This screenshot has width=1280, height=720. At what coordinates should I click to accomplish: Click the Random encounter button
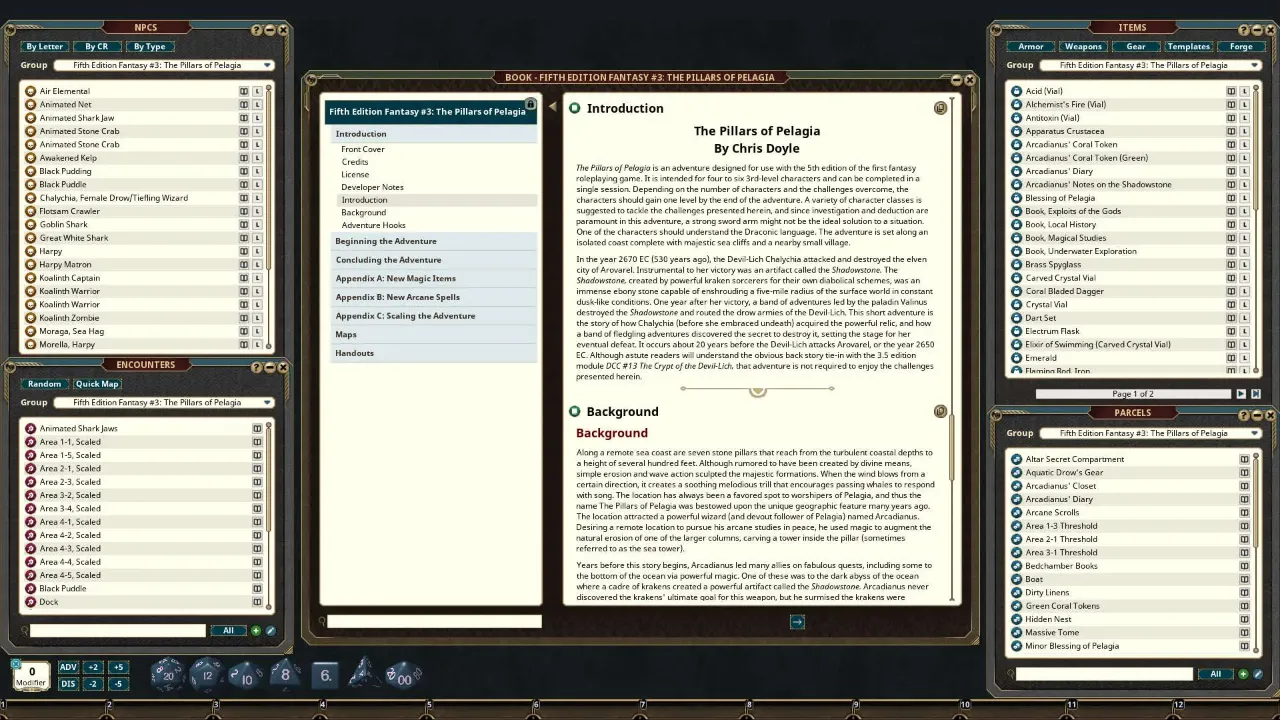[x=44, y=384]
